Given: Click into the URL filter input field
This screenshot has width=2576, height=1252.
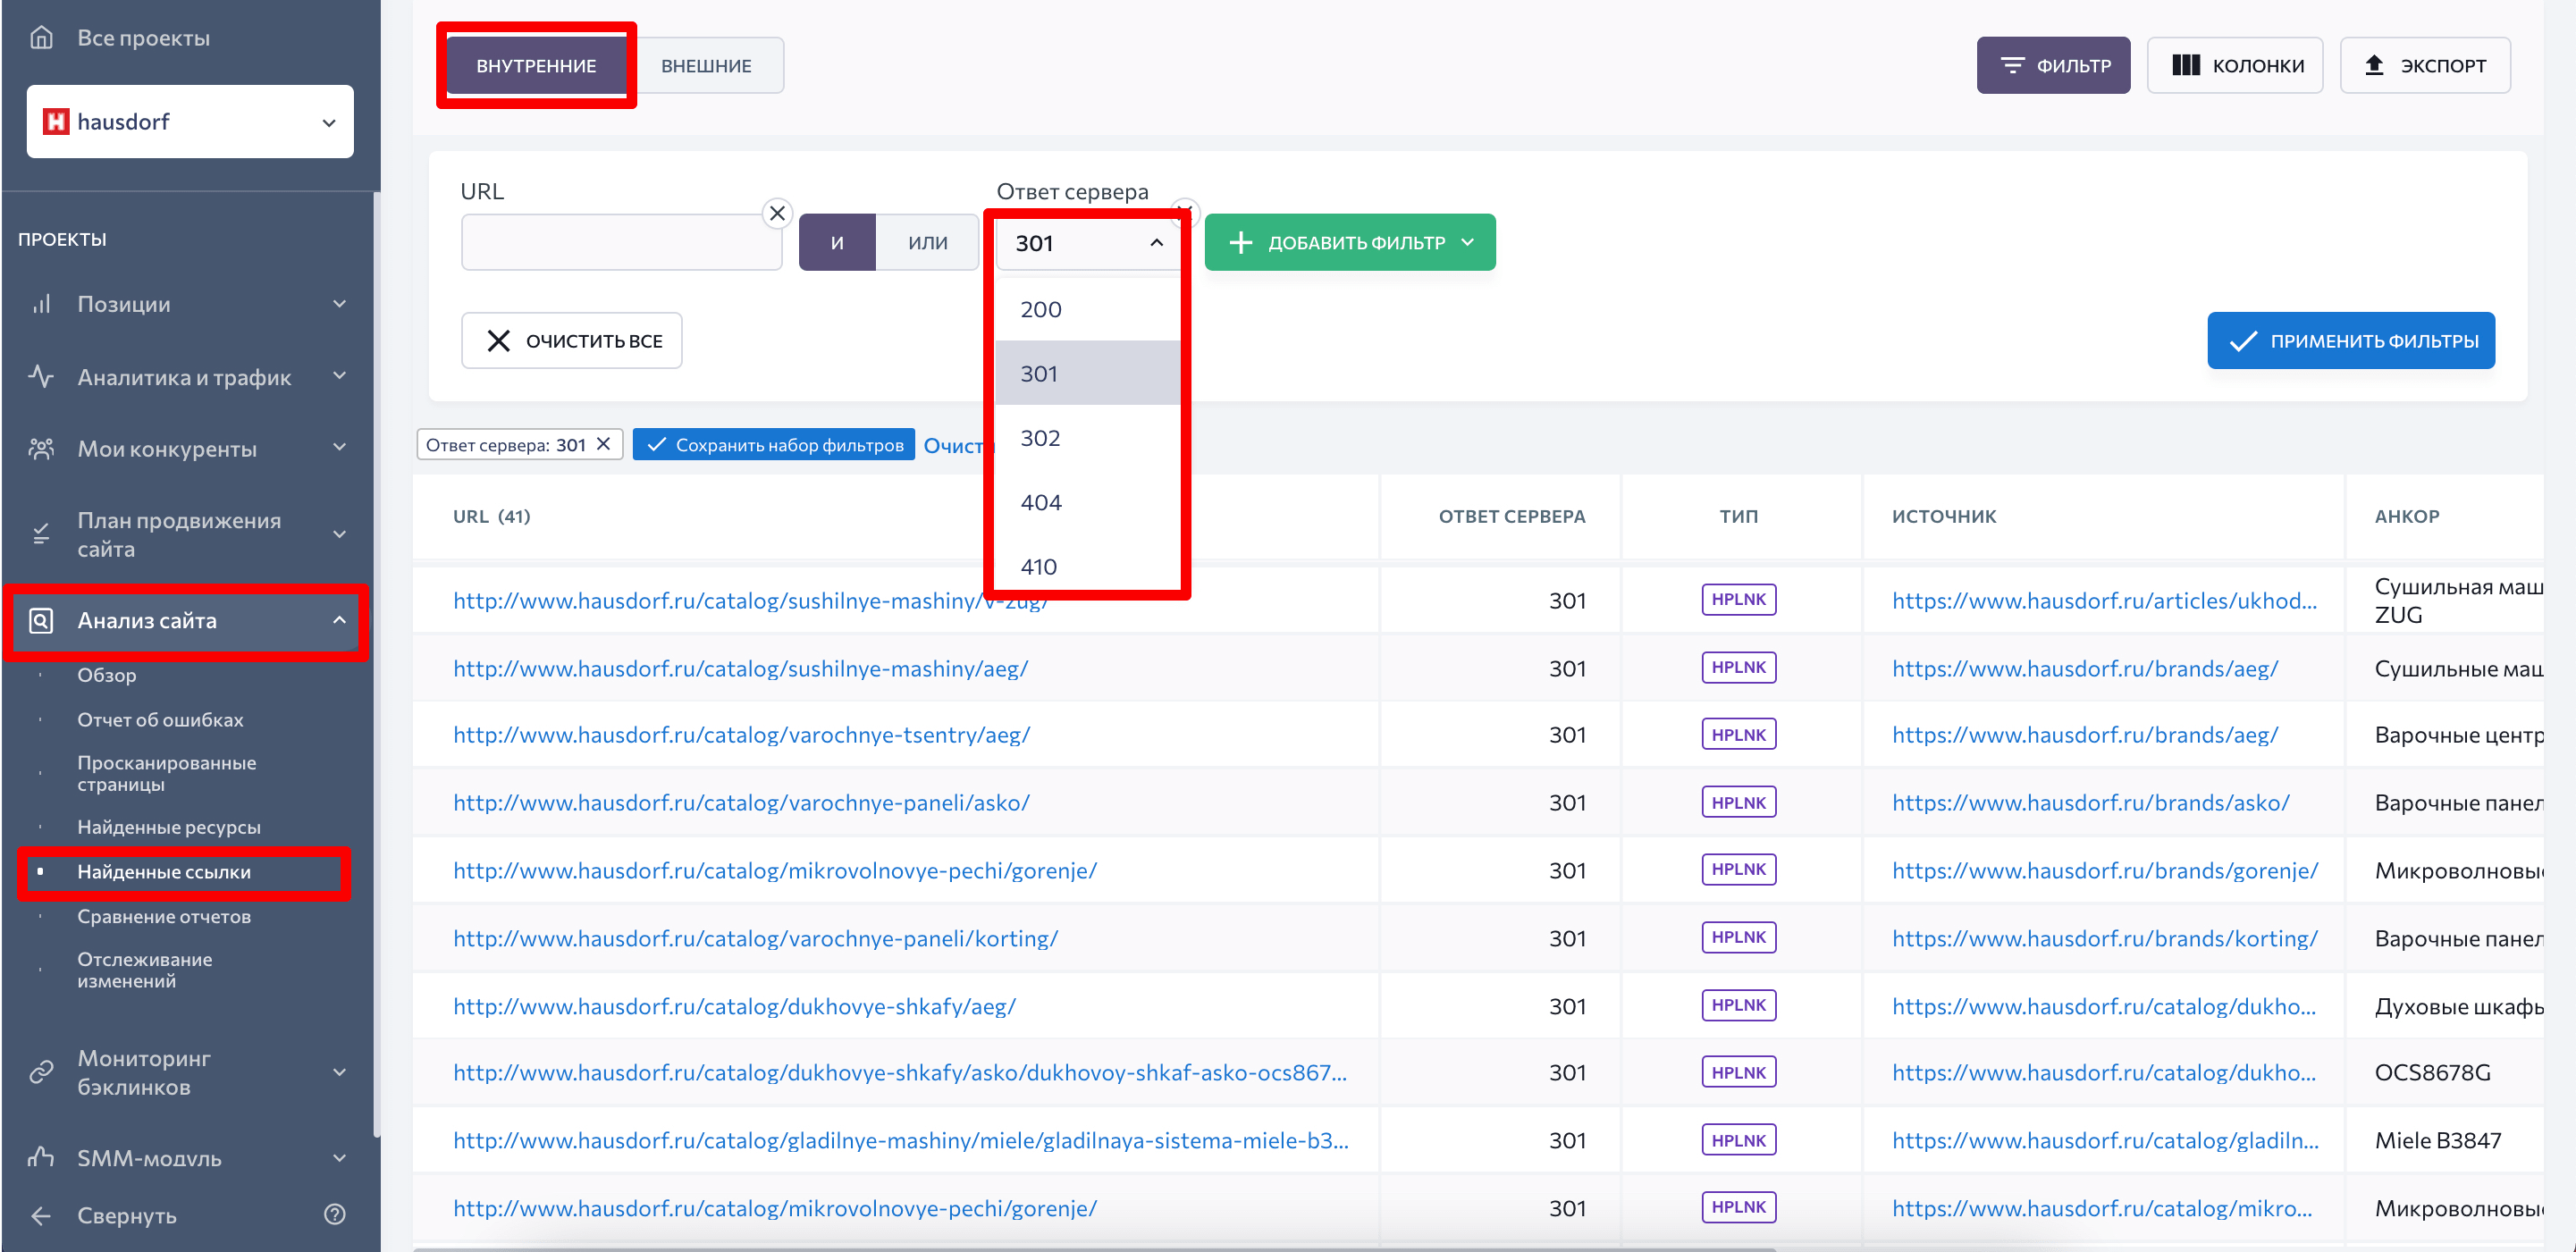Looking at the screenshot, I should pos(621,242).
